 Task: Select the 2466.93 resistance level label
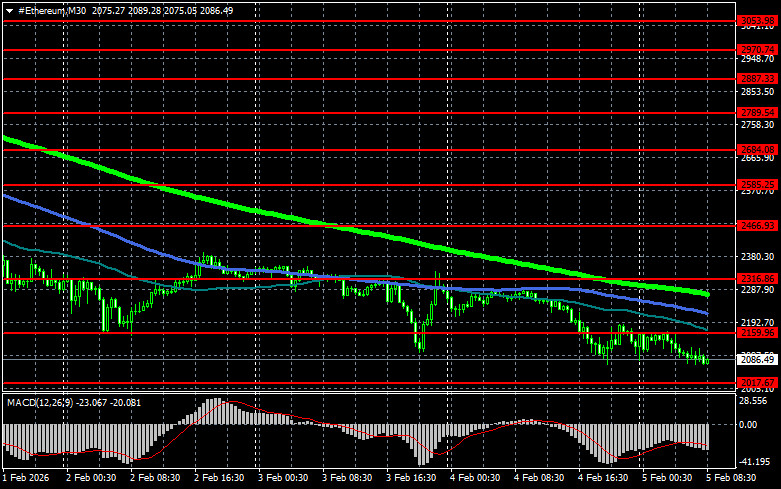(x=757, y=226)
